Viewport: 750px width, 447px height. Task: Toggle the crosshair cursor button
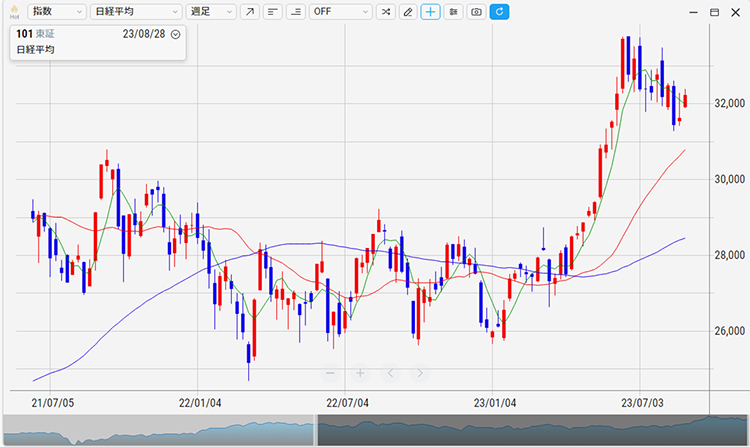pyautogui.click(x=430, y=12)
